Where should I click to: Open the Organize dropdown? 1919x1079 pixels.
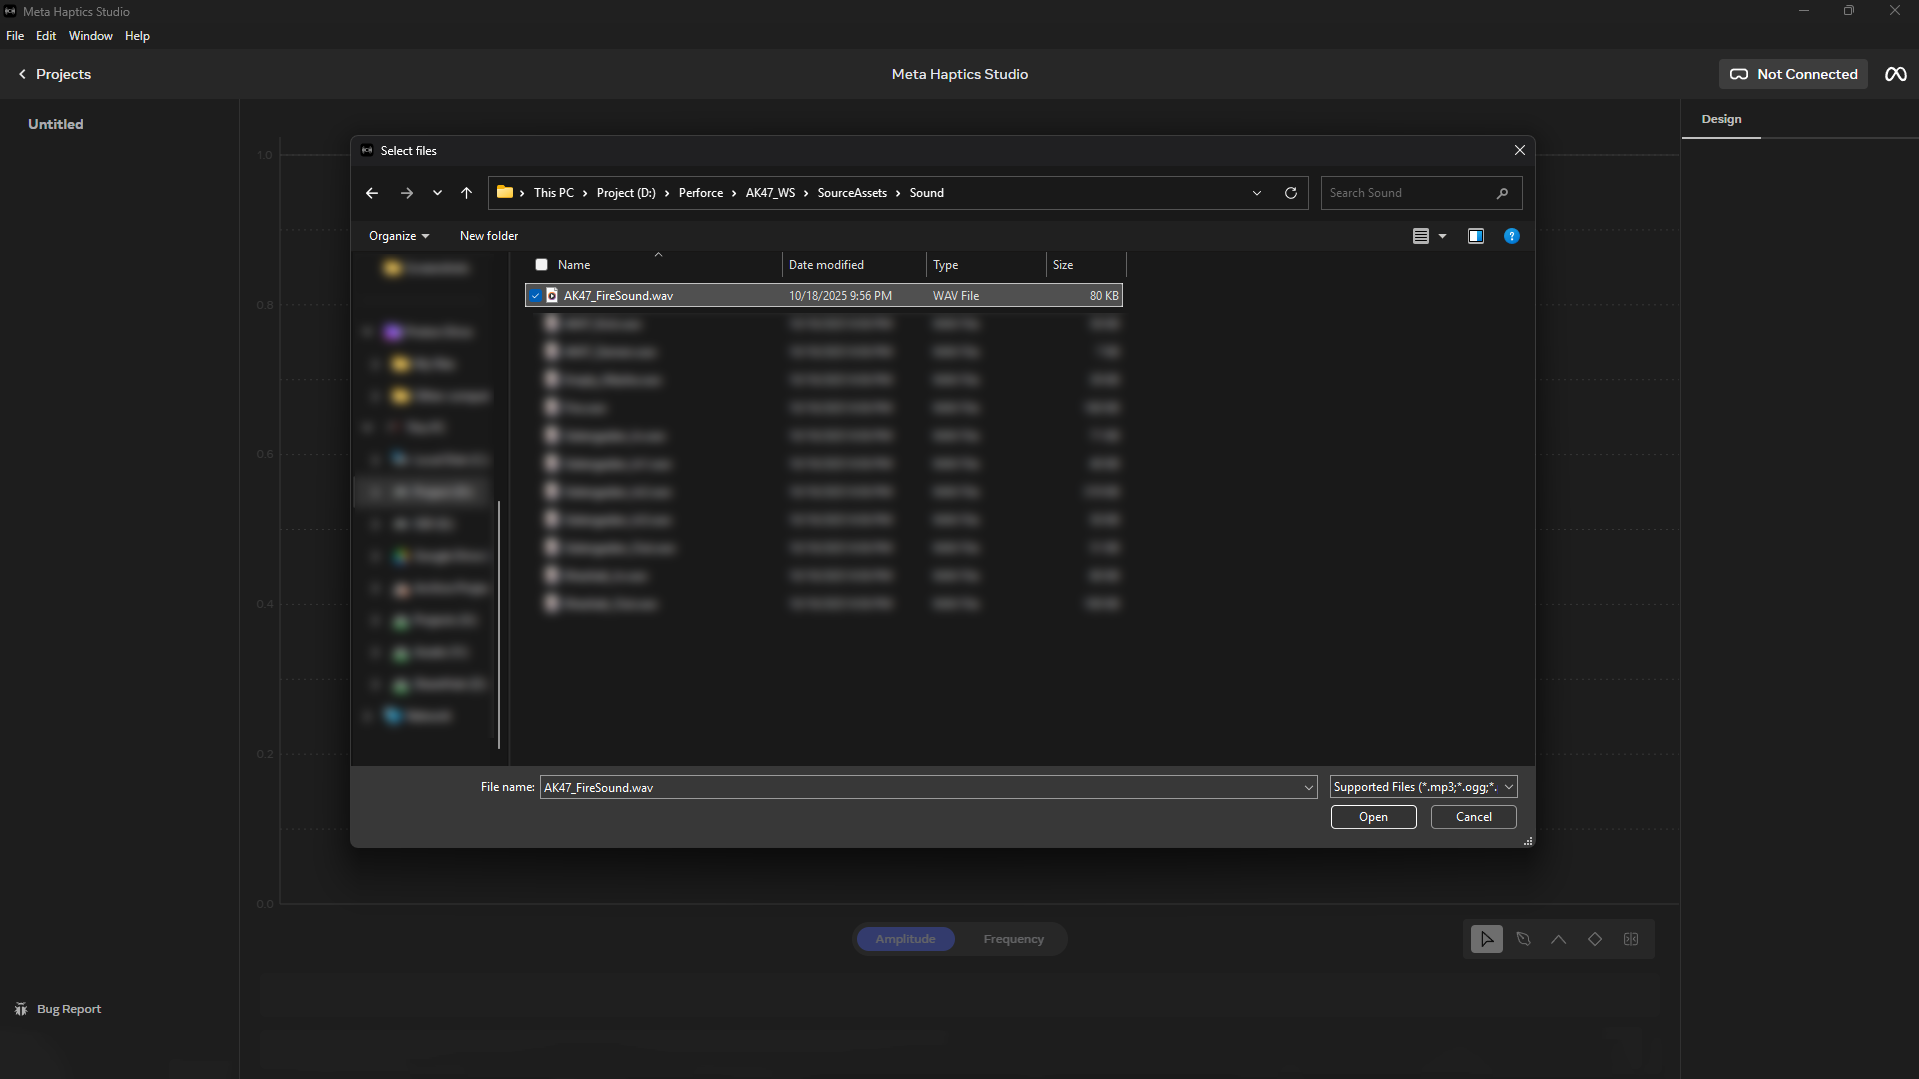(x=399, y=236)
